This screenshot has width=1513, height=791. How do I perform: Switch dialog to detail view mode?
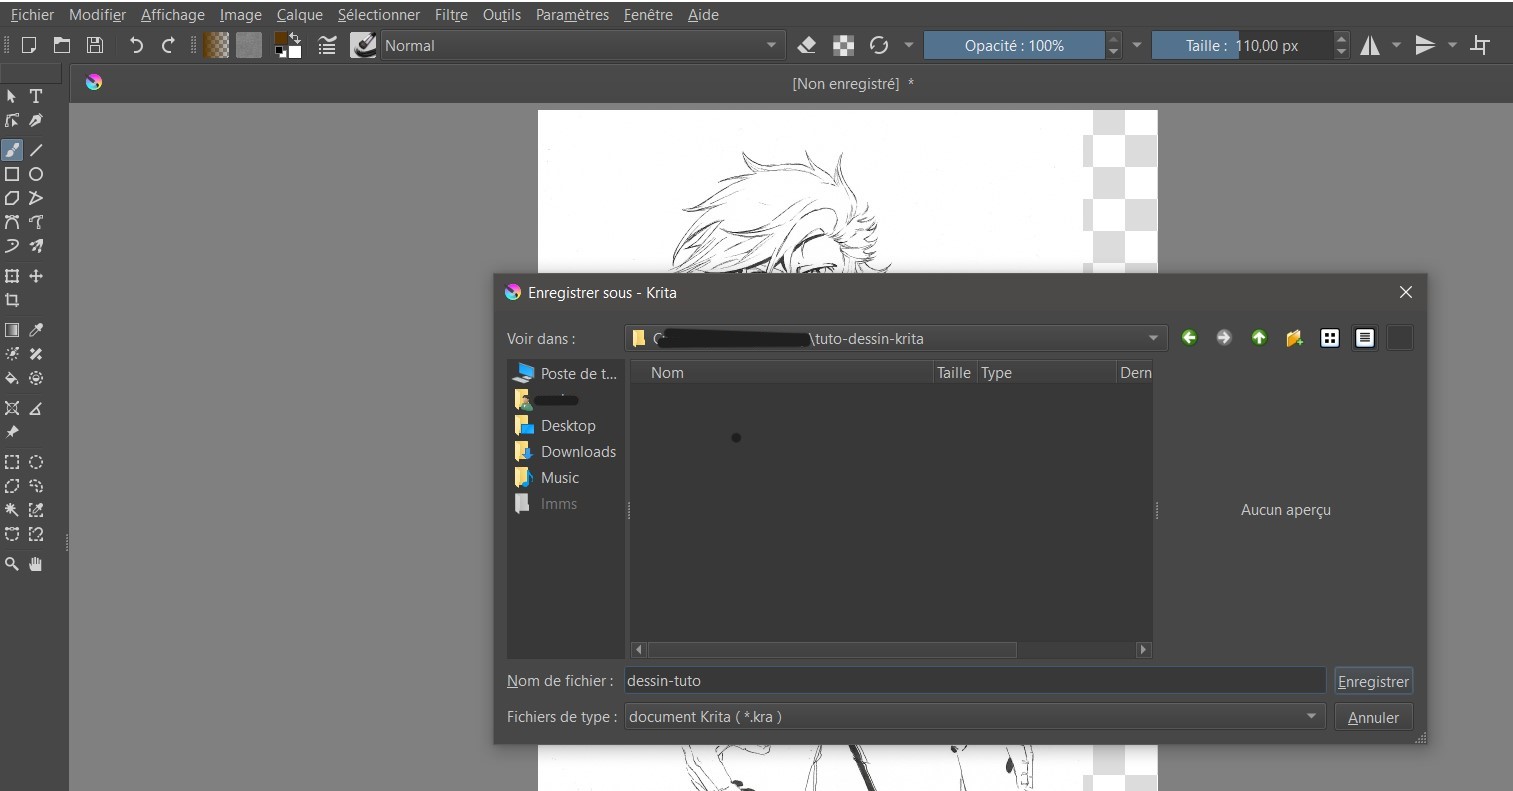1365,338
